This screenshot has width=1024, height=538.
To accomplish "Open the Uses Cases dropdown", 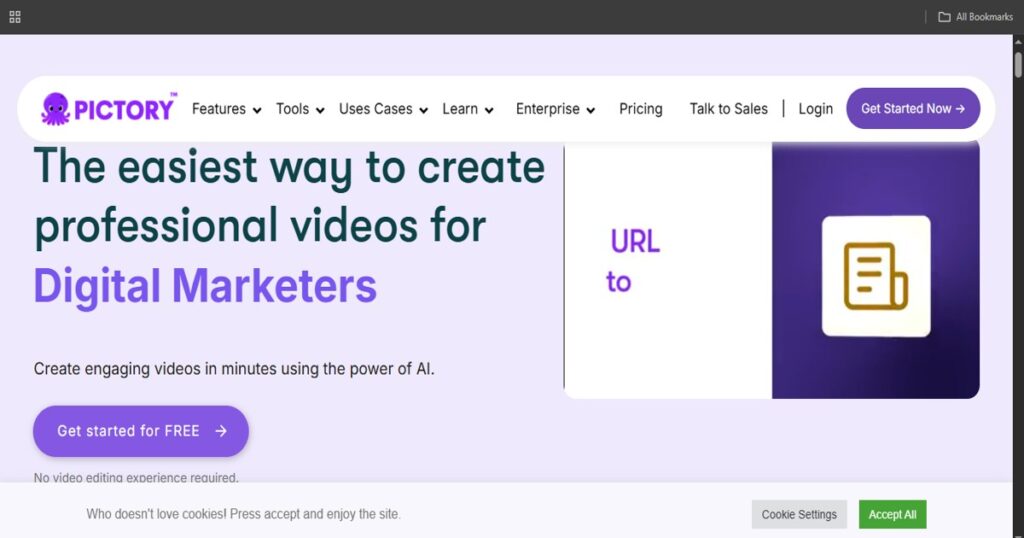I will [383, 109].
